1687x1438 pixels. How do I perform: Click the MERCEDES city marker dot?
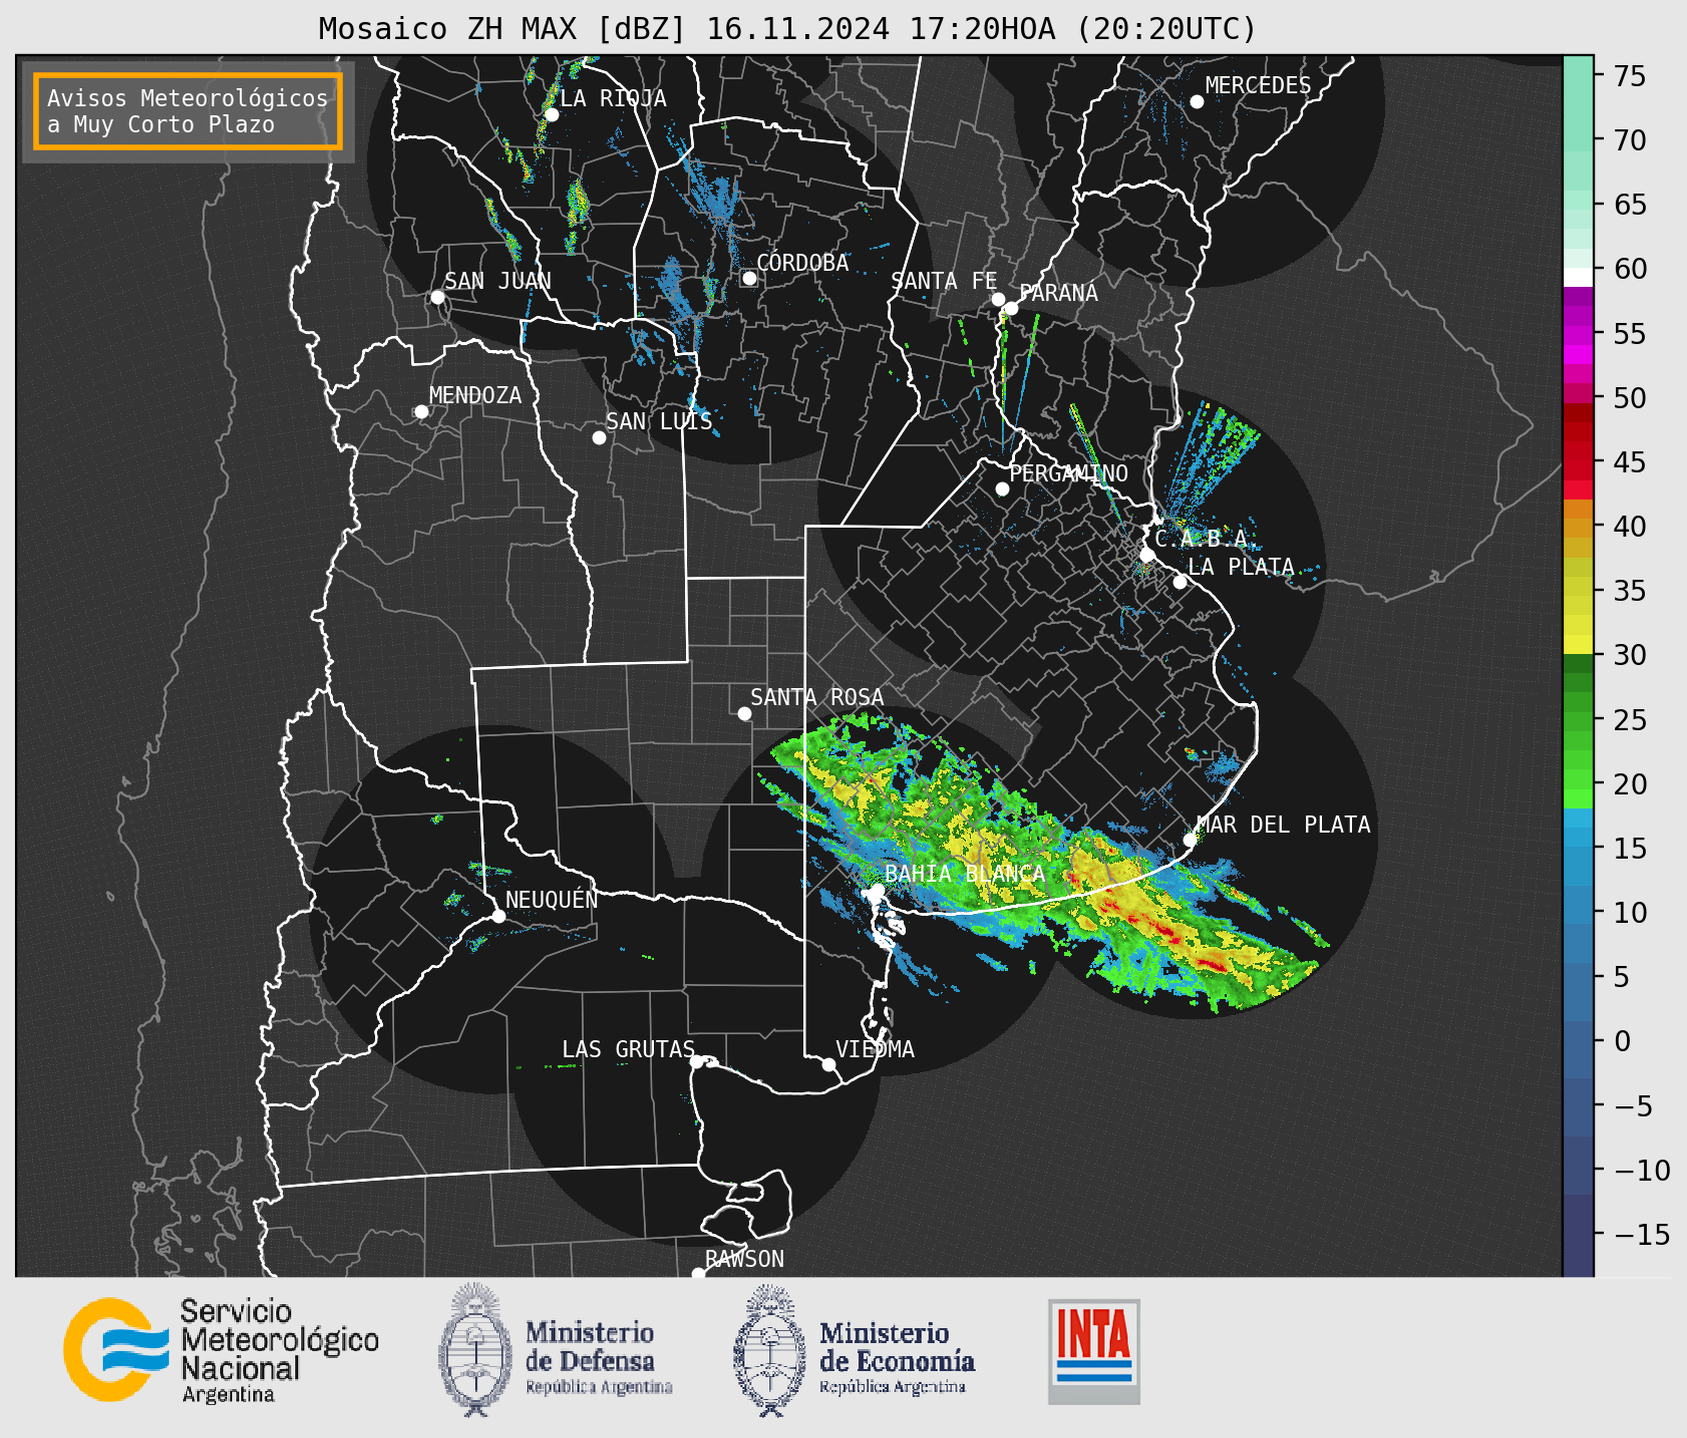tap(1196, 102)
